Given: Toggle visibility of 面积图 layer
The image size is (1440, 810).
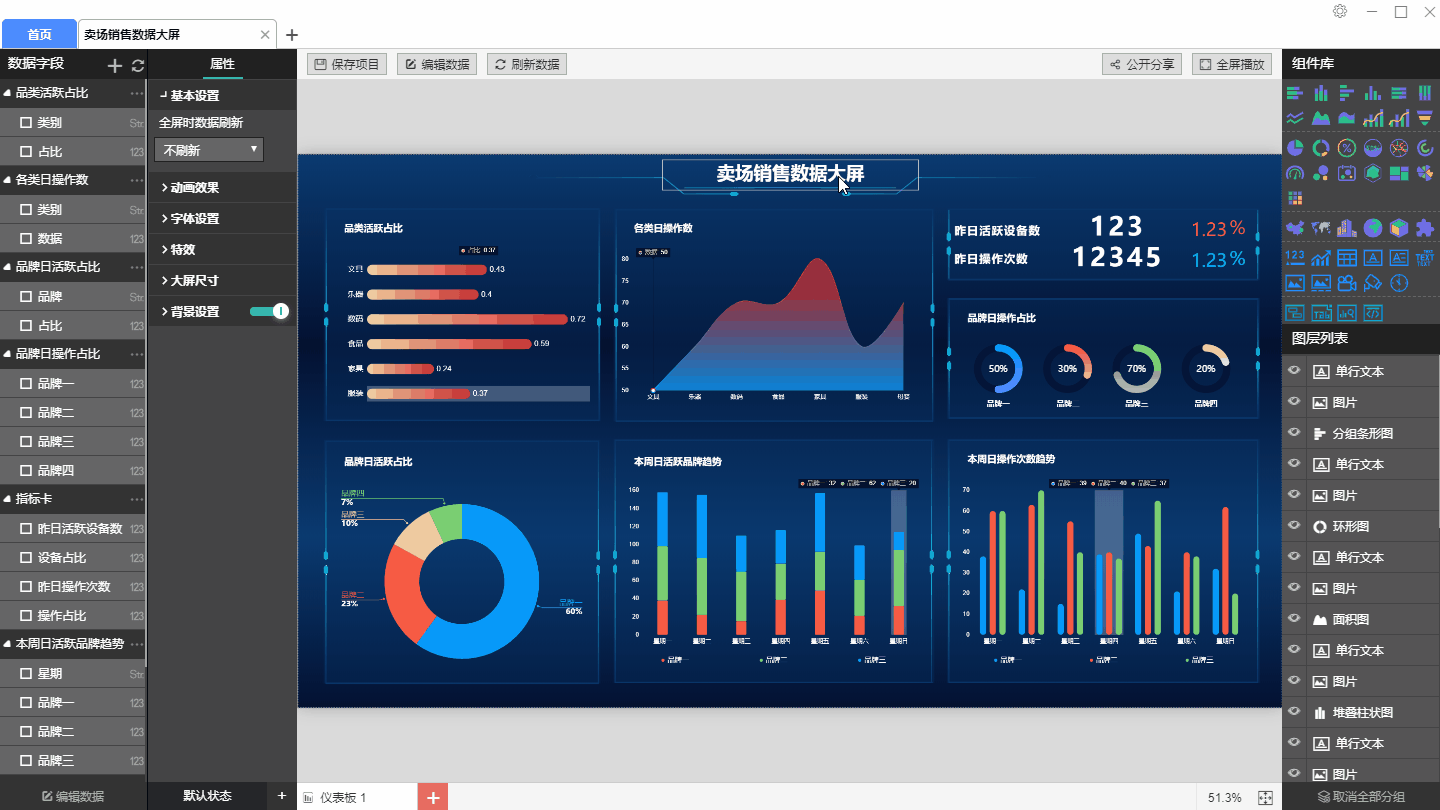Looking at the screenshot, I should [x=1294, y=619].
